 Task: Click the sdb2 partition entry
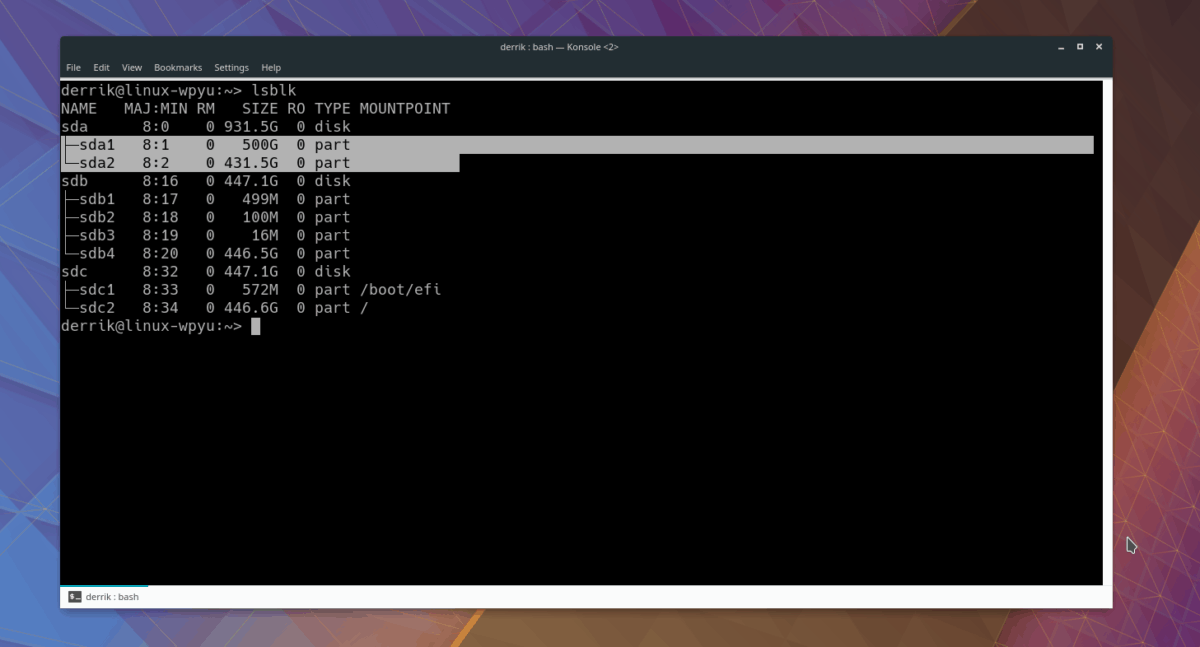click(x=97, y=217)
